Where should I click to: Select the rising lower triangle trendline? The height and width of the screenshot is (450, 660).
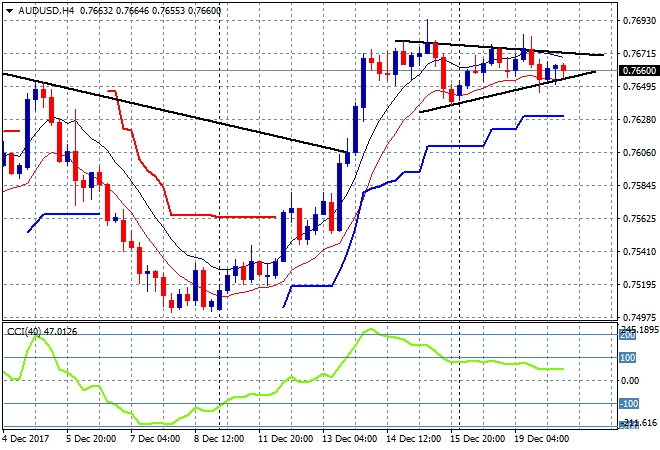point(508,92)
